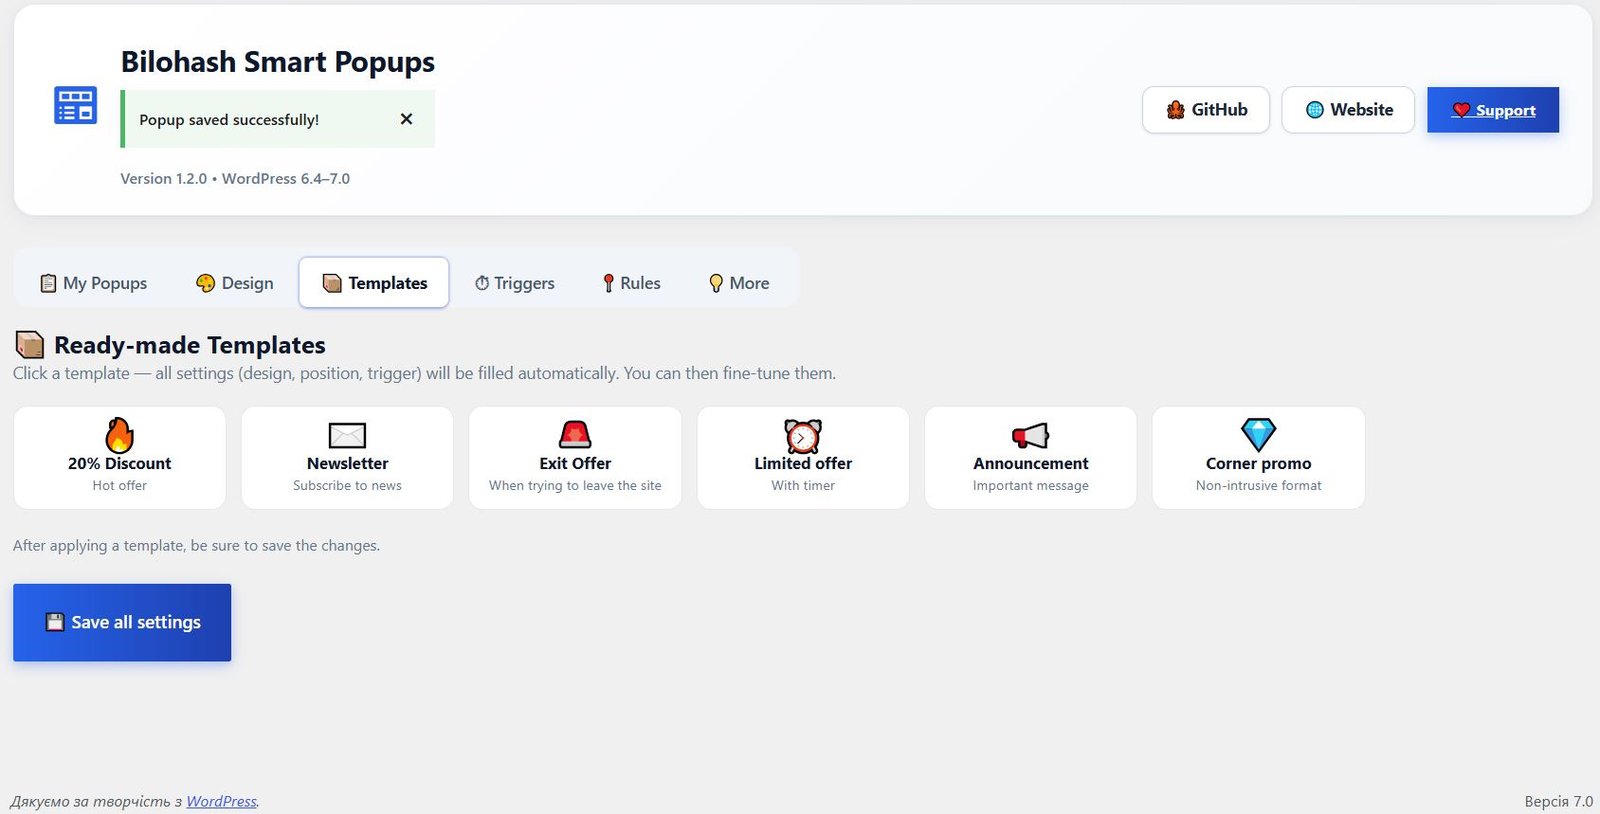The width and height of the screenshot is (1600, 814).
Task: Open the GitHub link button
Action: (1206, 110)
